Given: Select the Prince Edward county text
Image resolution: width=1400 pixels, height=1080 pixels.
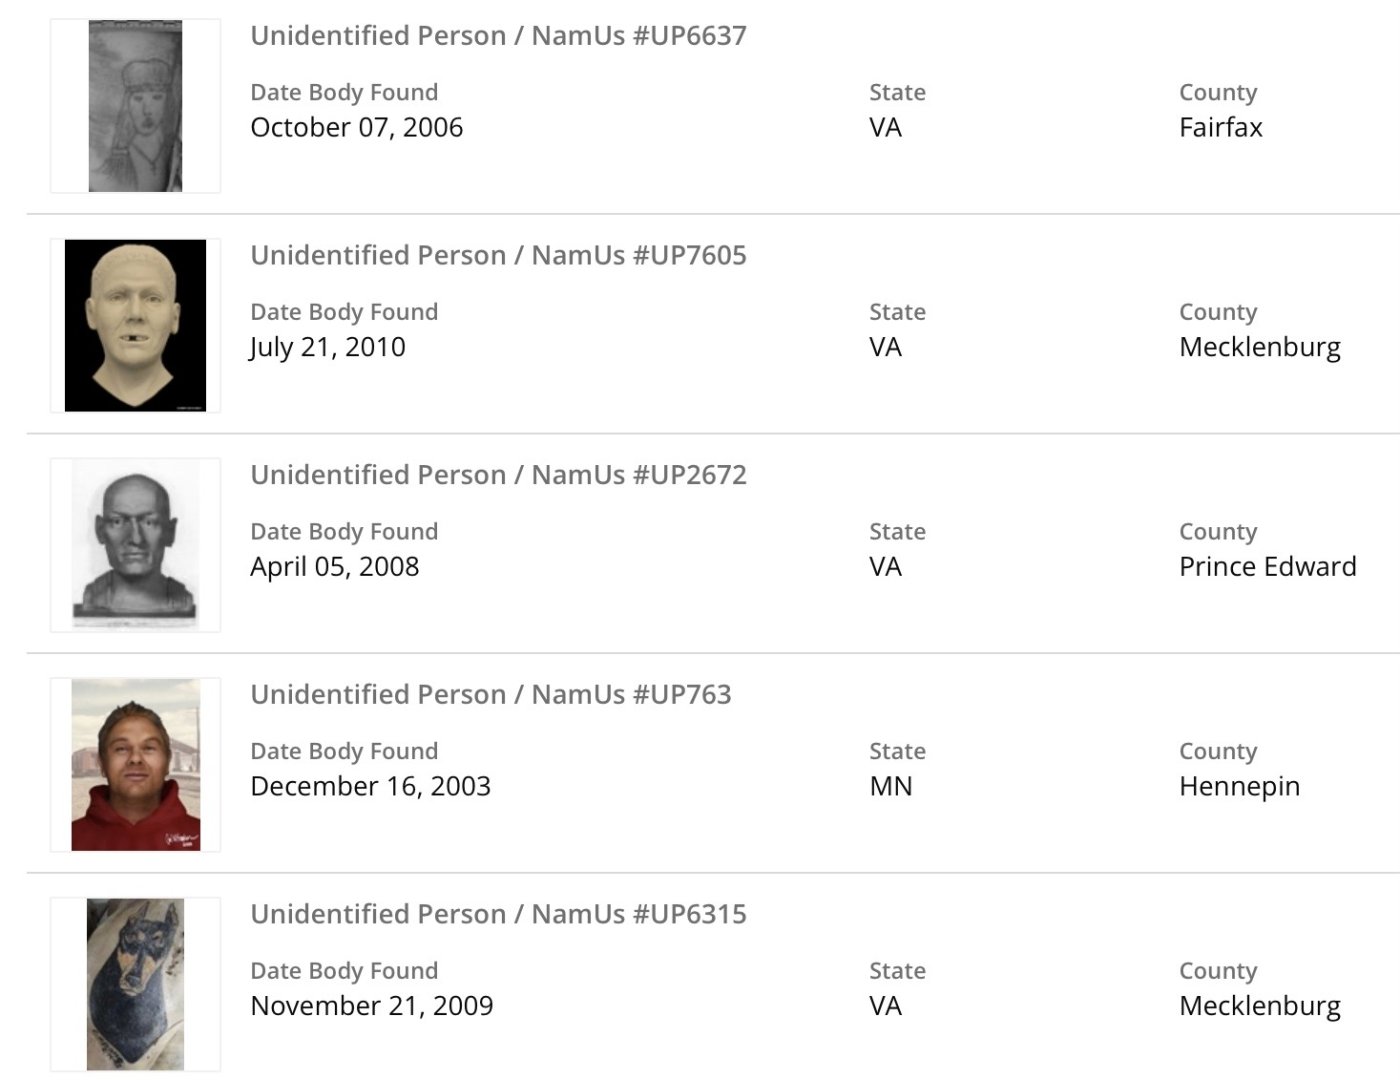Looking at the screenshot, I should point(1267,567).
